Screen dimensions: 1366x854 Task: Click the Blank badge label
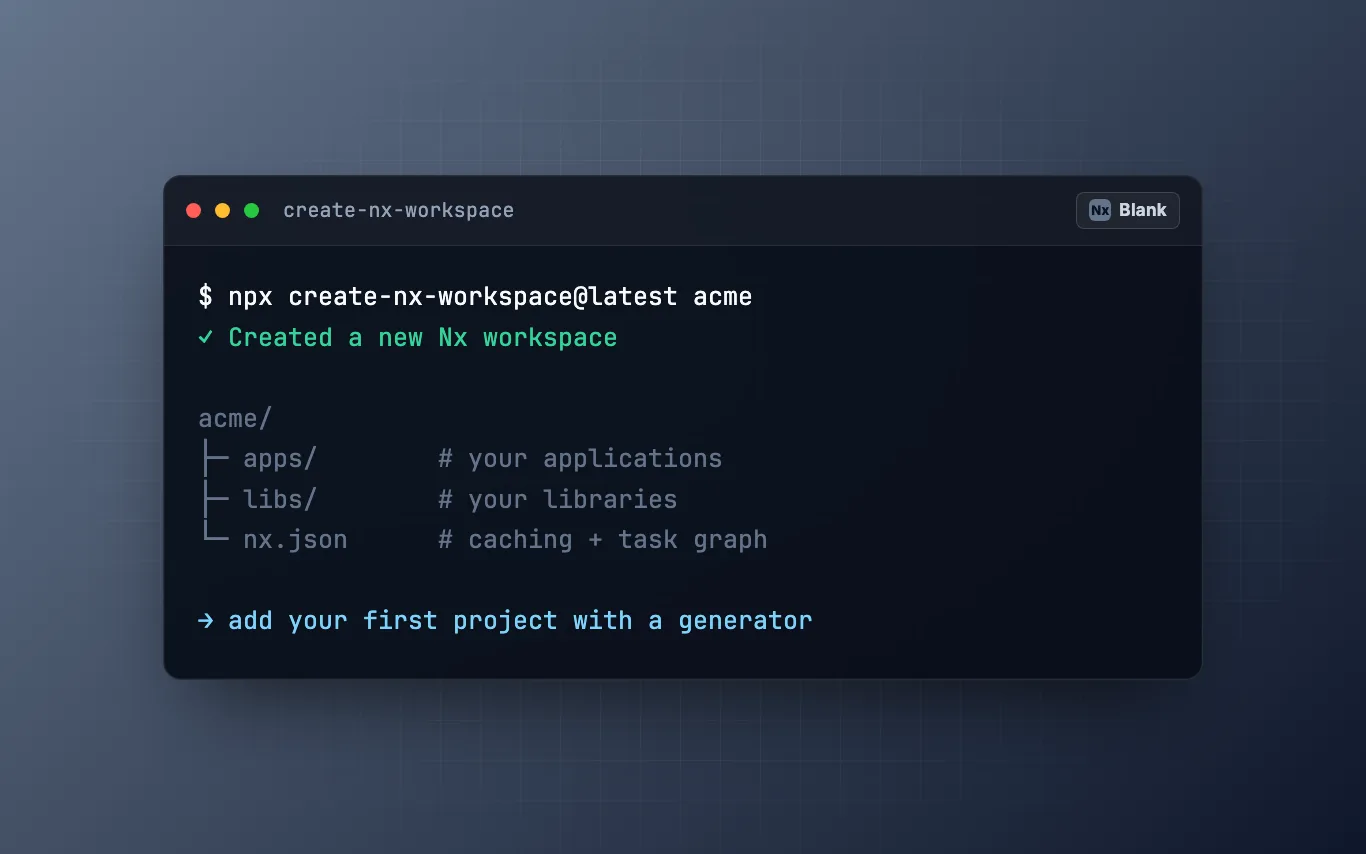(1143, 211)
